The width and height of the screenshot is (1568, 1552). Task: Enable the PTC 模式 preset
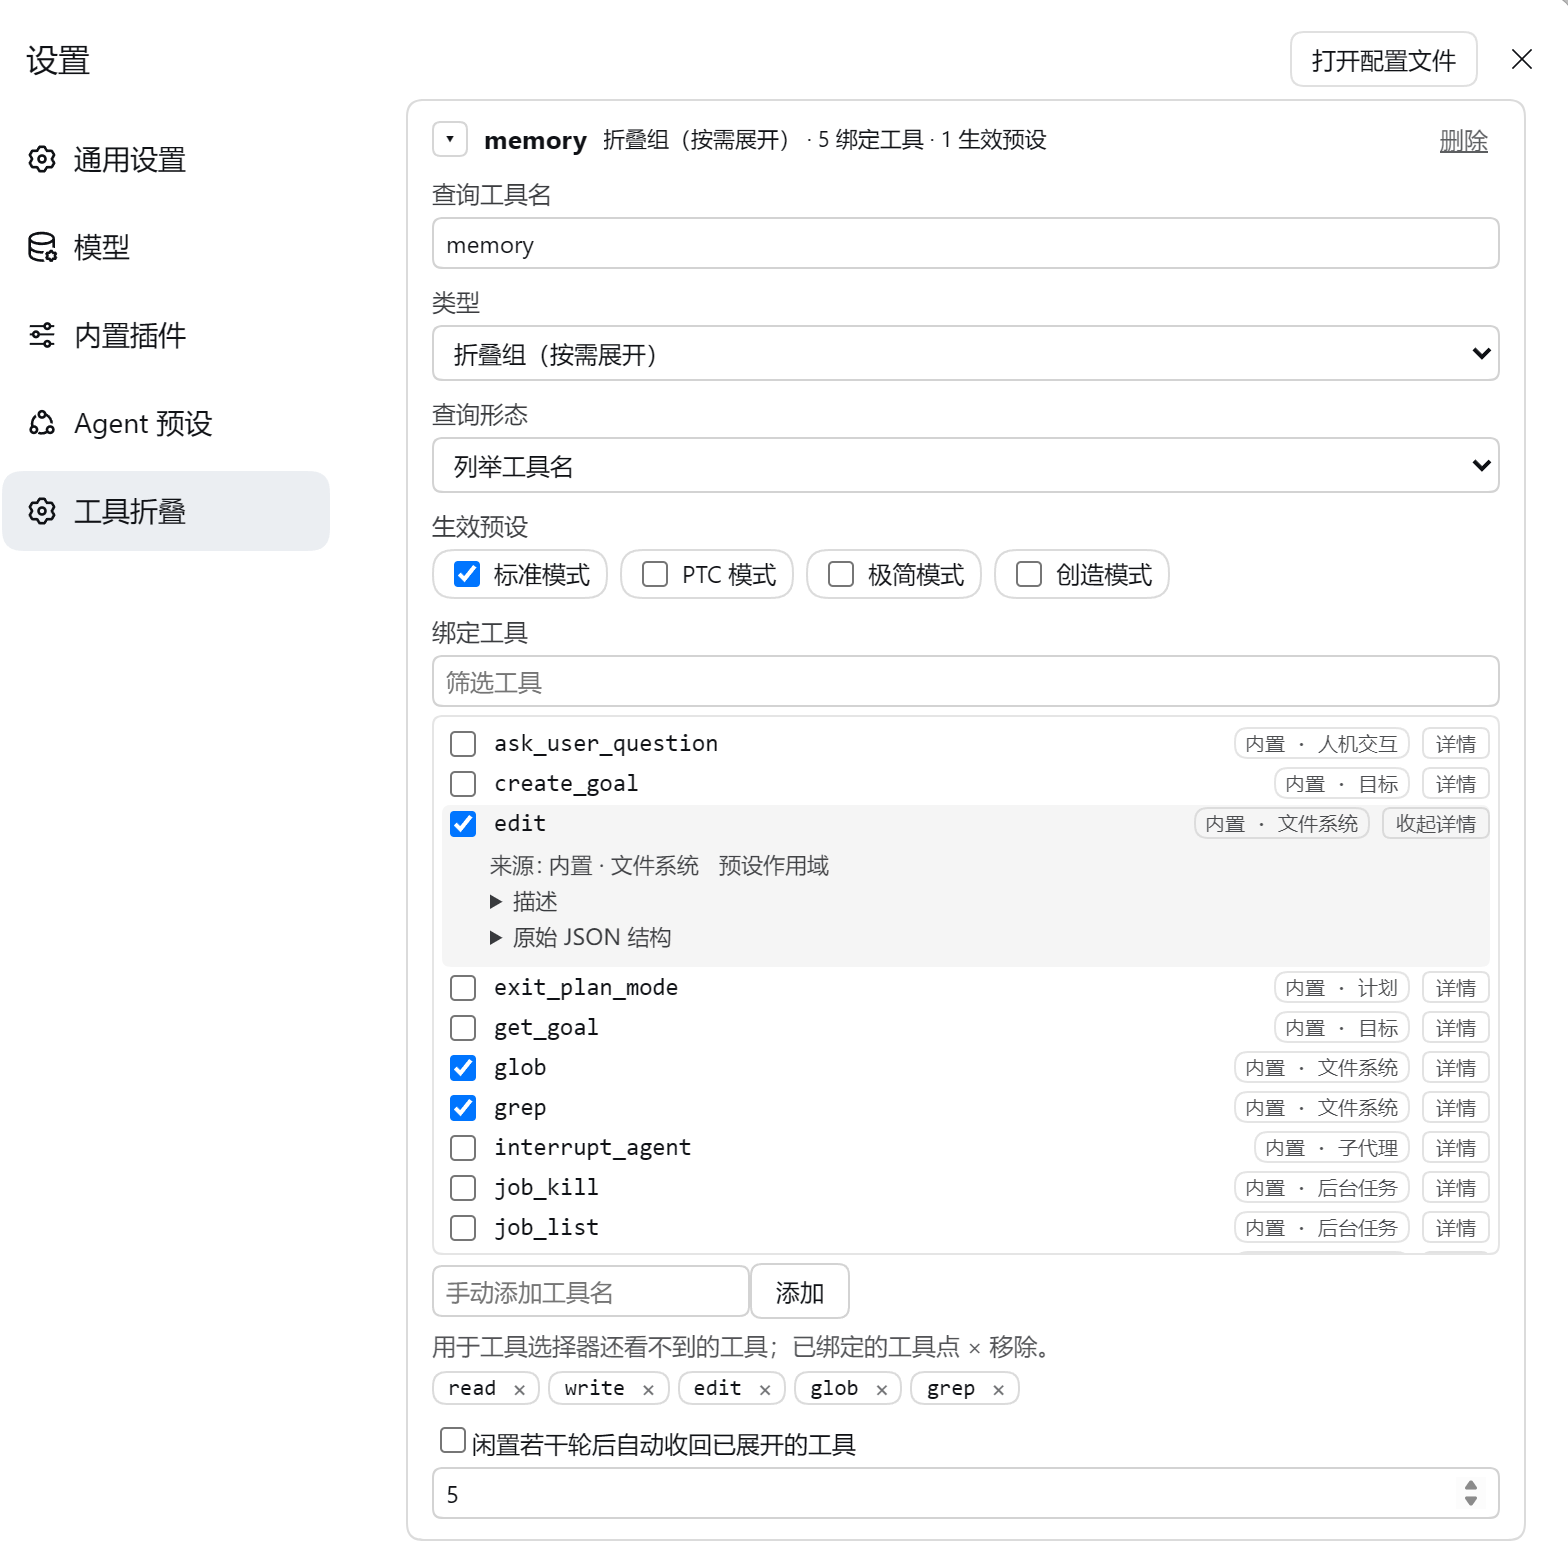tap(655, 574)
